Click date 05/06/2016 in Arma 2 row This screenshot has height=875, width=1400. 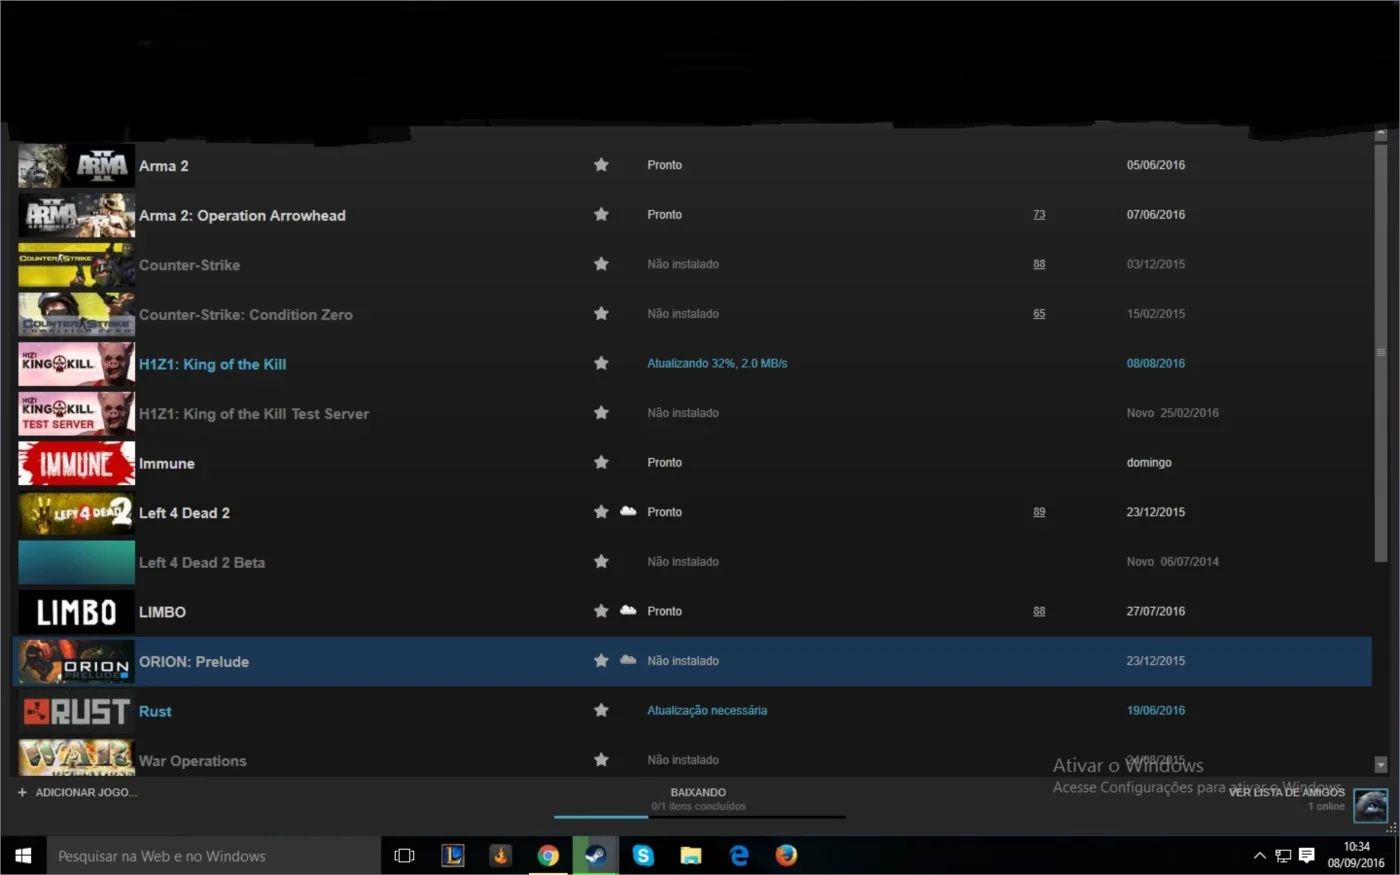1155,165
